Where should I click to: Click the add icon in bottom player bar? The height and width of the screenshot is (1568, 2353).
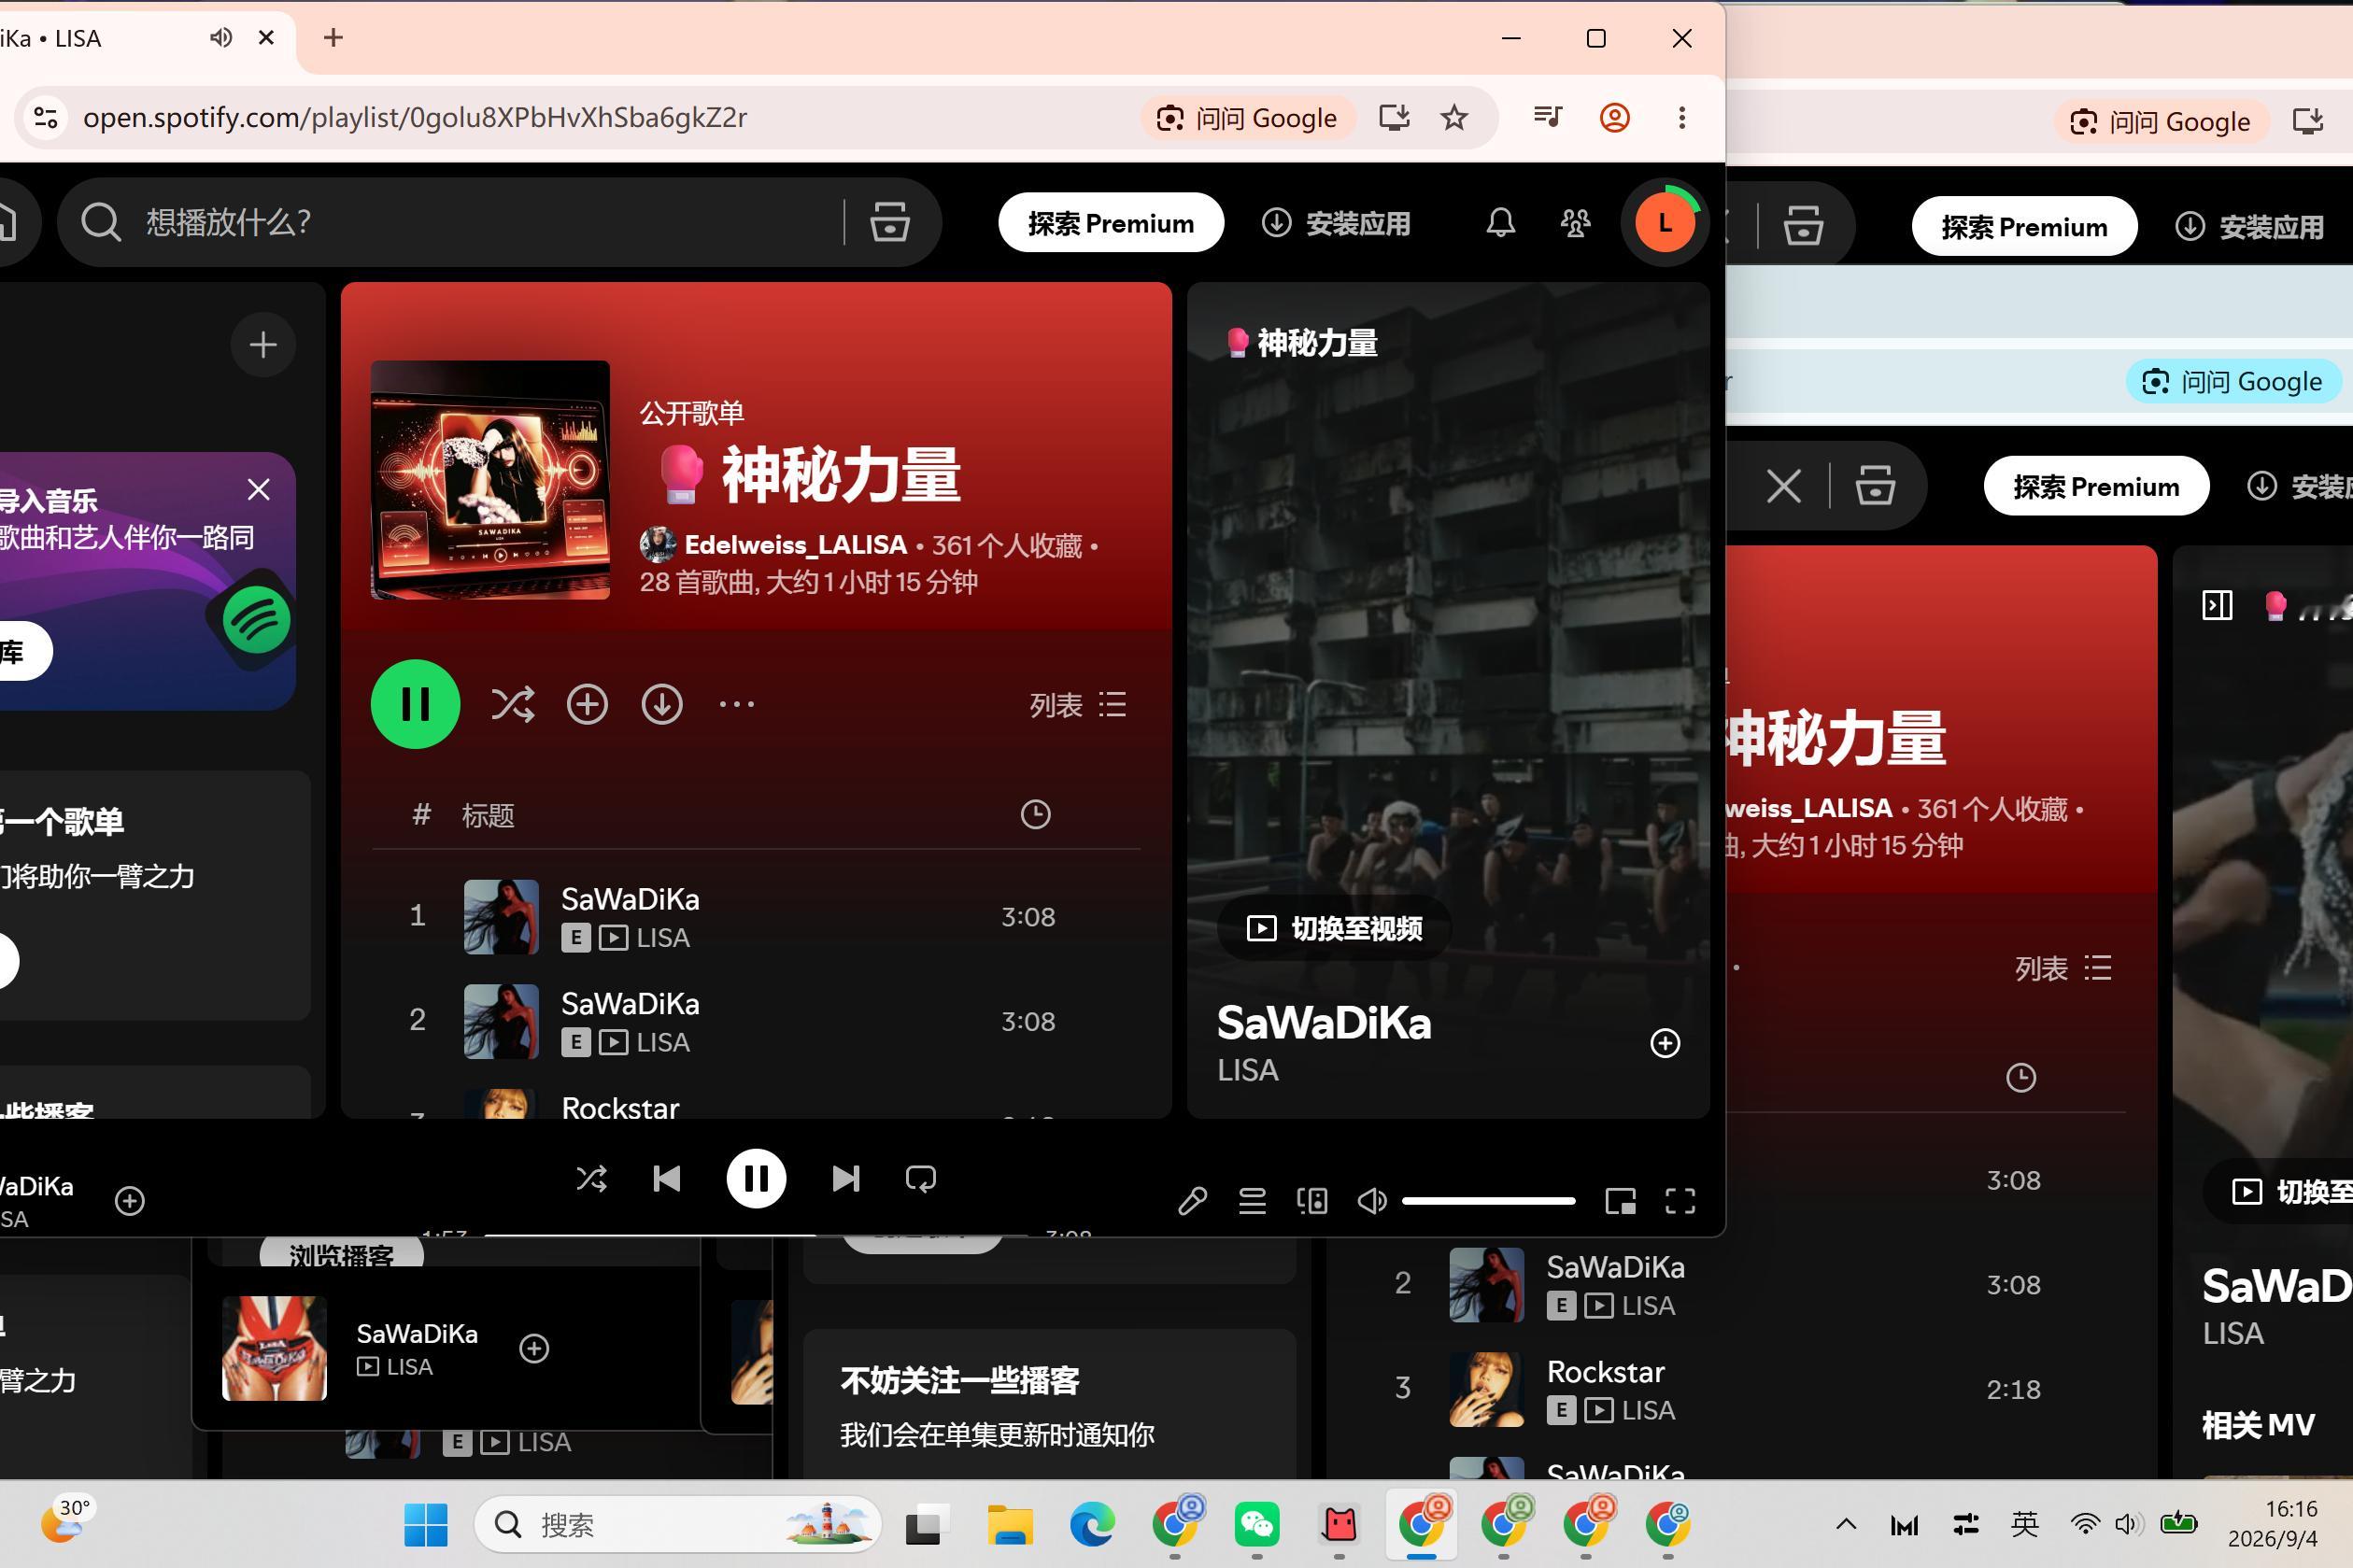click(x=130, y=1200)
